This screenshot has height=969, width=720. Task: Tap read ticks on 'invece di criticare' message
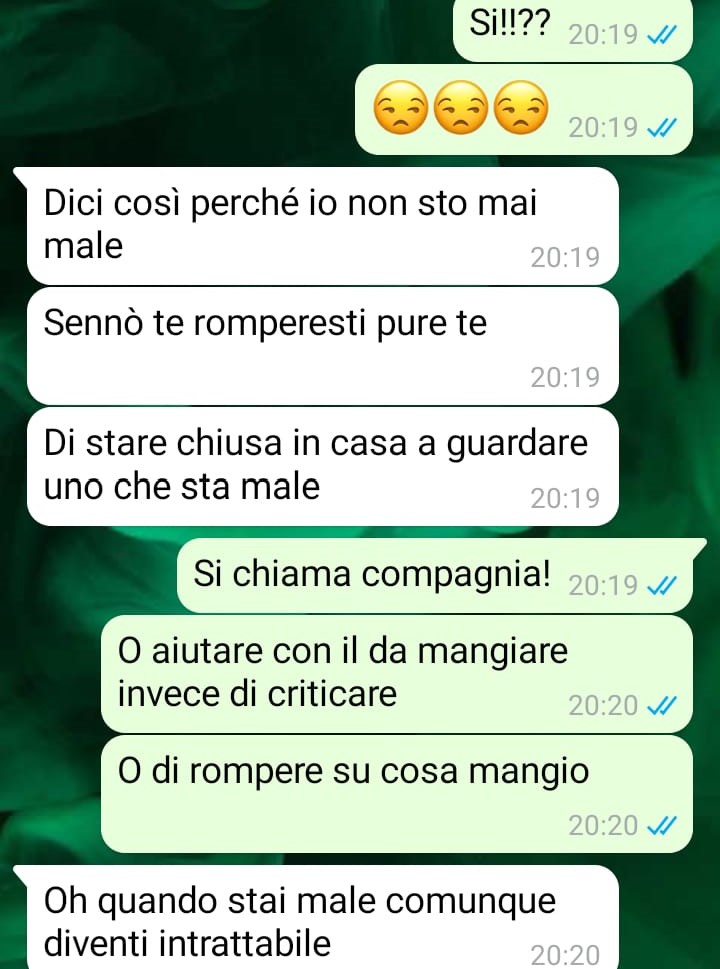pyautogui.click(x=661, y=705)
